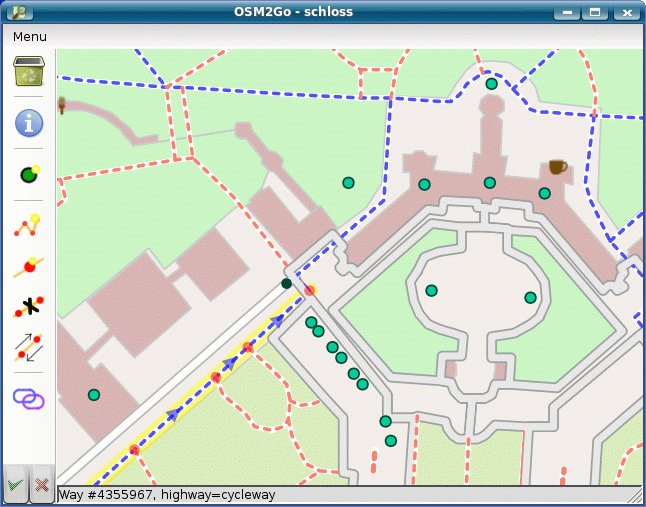The image size is (646, 507).
Task: Click the green checkmark OK button
Action: pyautogui.click(x=15, y=485)
